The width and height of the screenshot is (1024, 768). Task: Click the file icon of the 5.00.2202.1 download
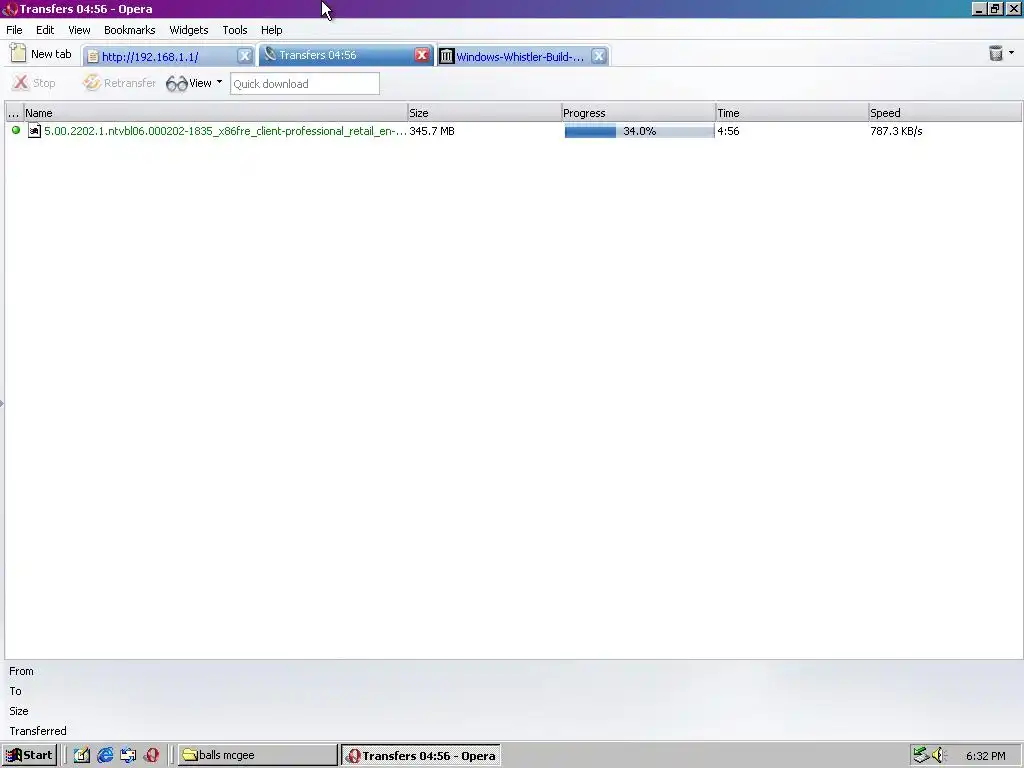[x=35, y=131]
